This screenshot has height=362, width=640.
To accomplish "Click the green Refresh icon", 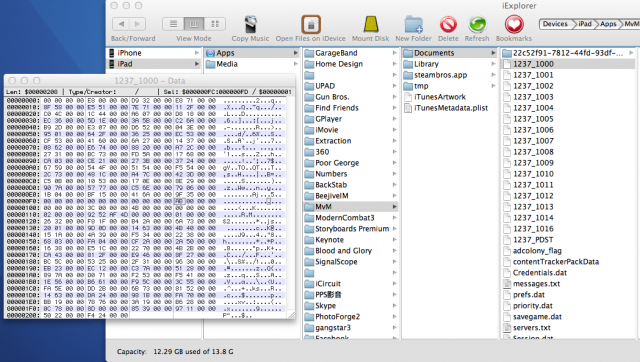I will pyautogui.click(x=477, y=24).
